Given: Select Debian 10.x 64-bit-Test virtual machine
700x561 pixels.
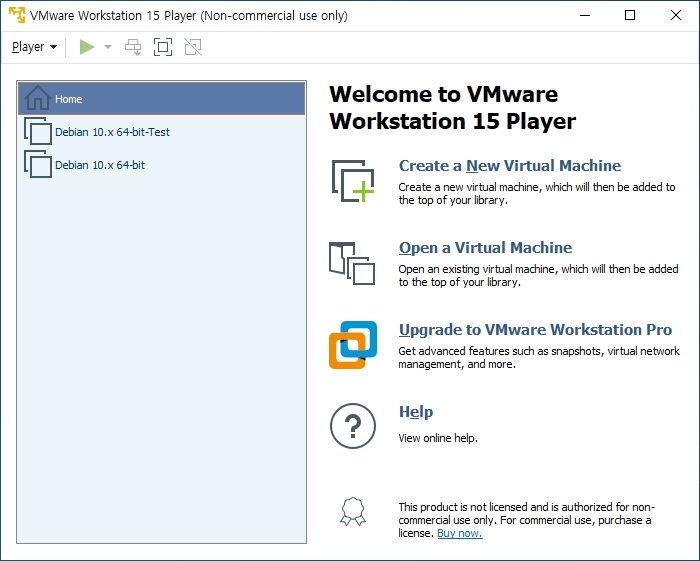Looking at the screenshot, I should click(x=162, y=132).
